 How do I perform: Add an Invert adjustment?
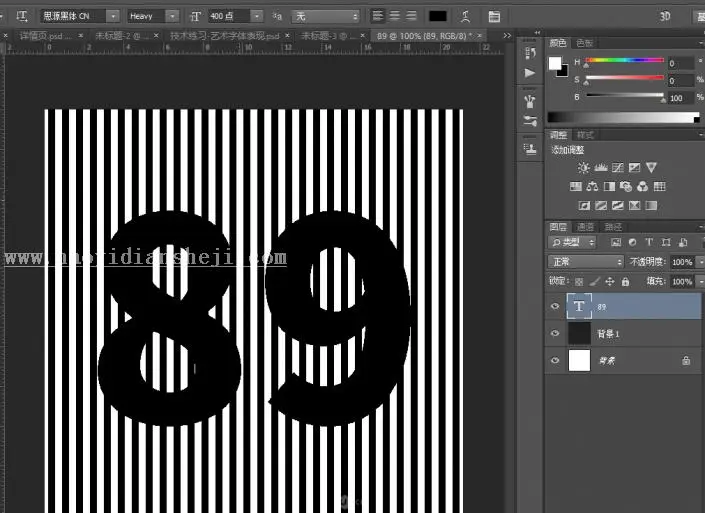coord(584,205)
